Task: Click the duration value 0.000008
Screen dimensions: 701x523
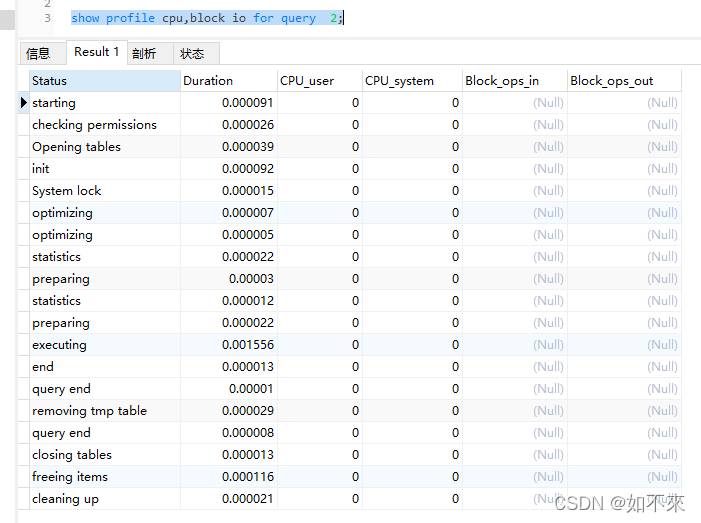Action: point(248,433)
